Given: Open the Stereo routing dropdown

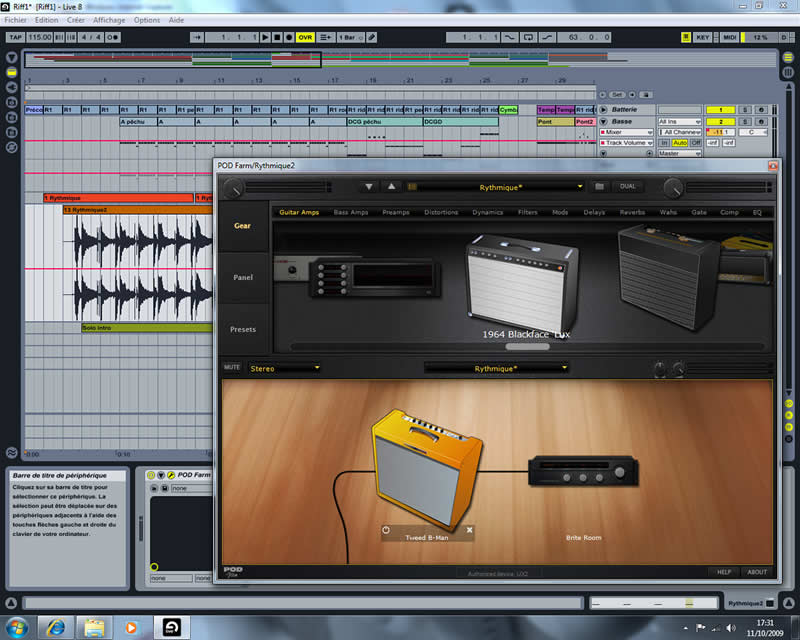Looking at the screenshot, I should click(284, 368).
